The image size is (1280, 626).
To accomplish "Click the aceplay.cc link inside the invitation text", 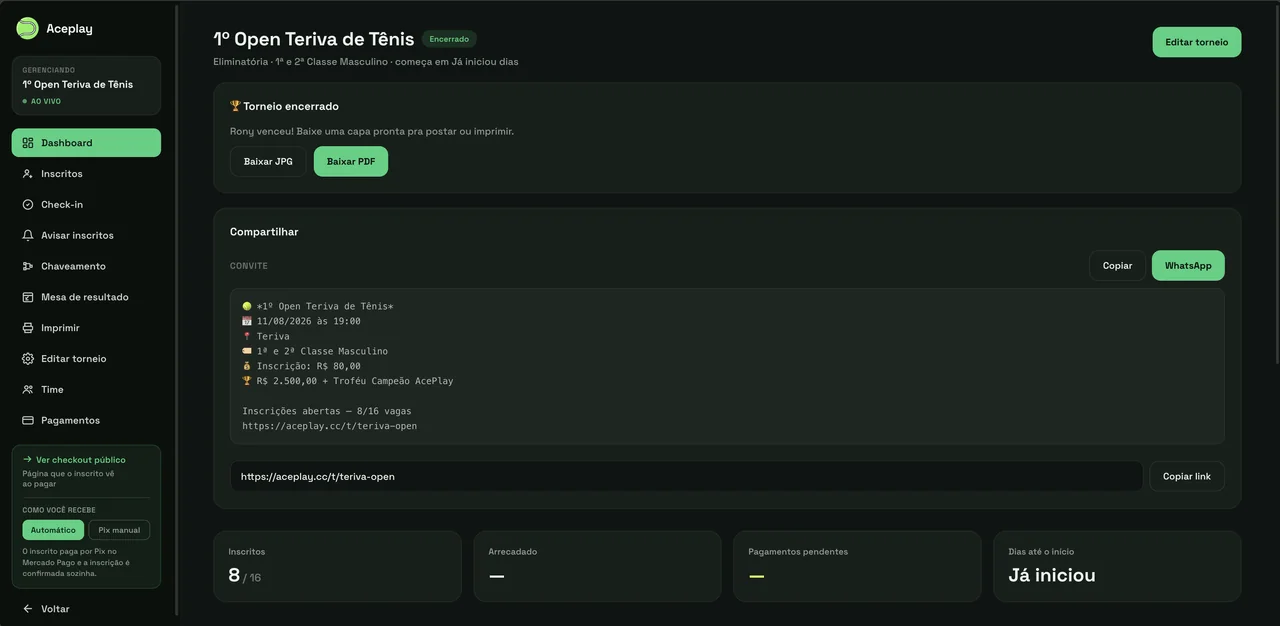I will tap(330, 426).
